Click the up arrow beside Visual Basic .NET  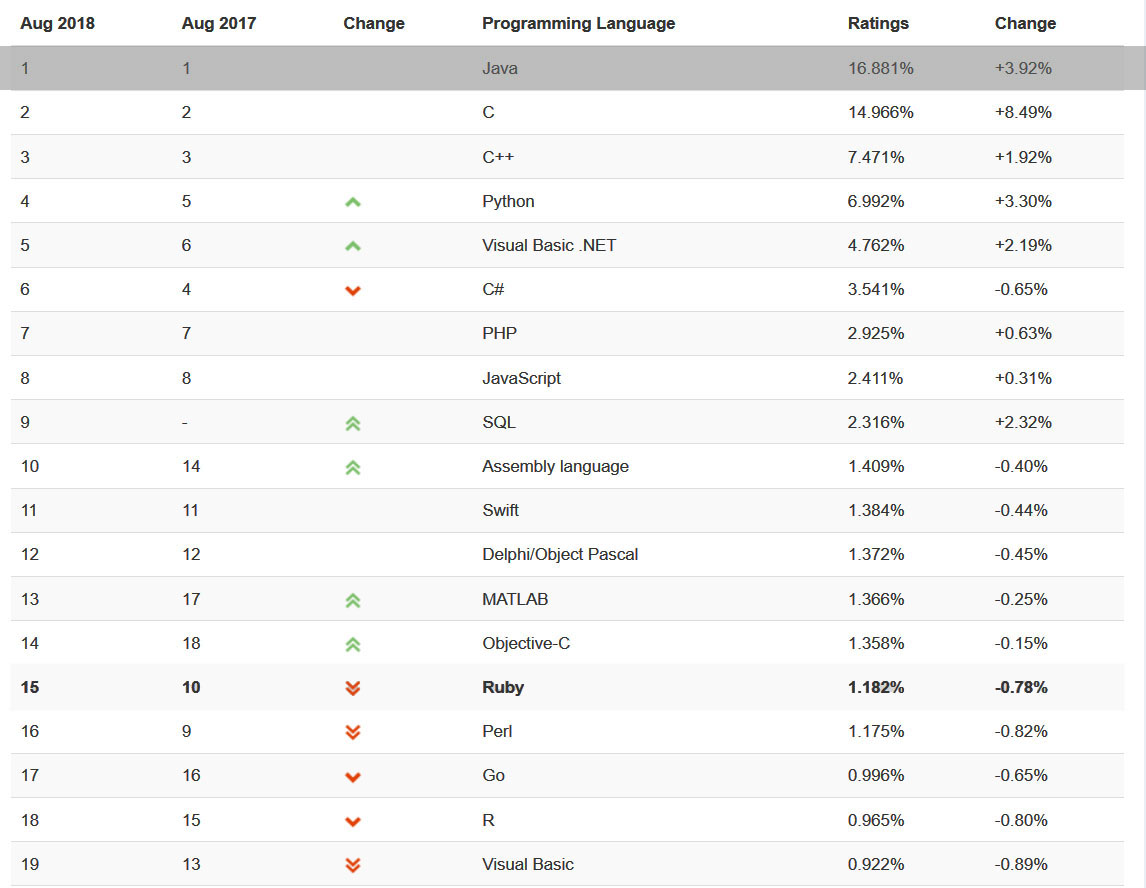[352, 246]
